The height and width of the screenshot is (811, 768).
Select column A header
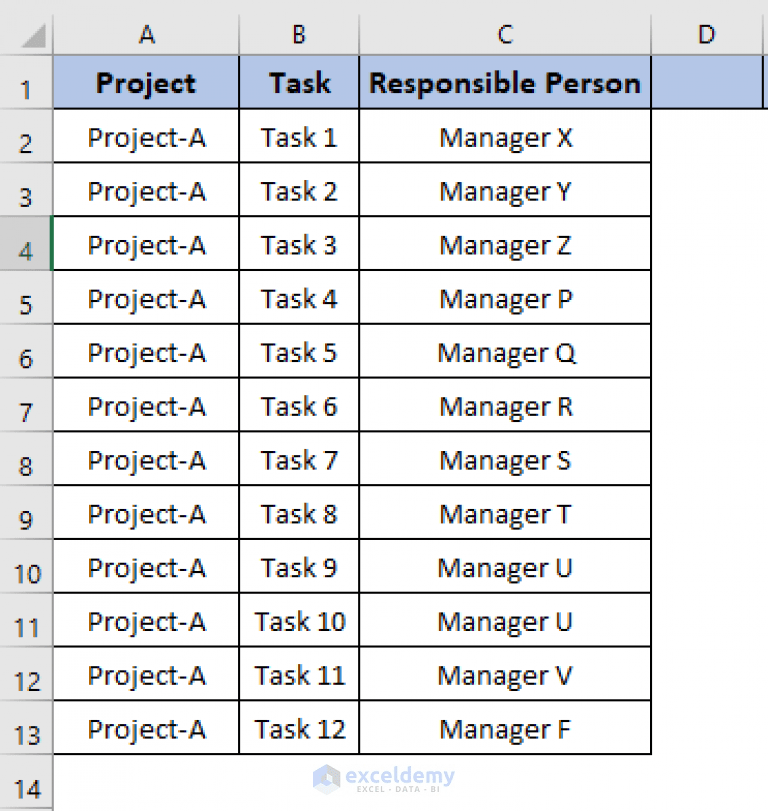point(146,33)
